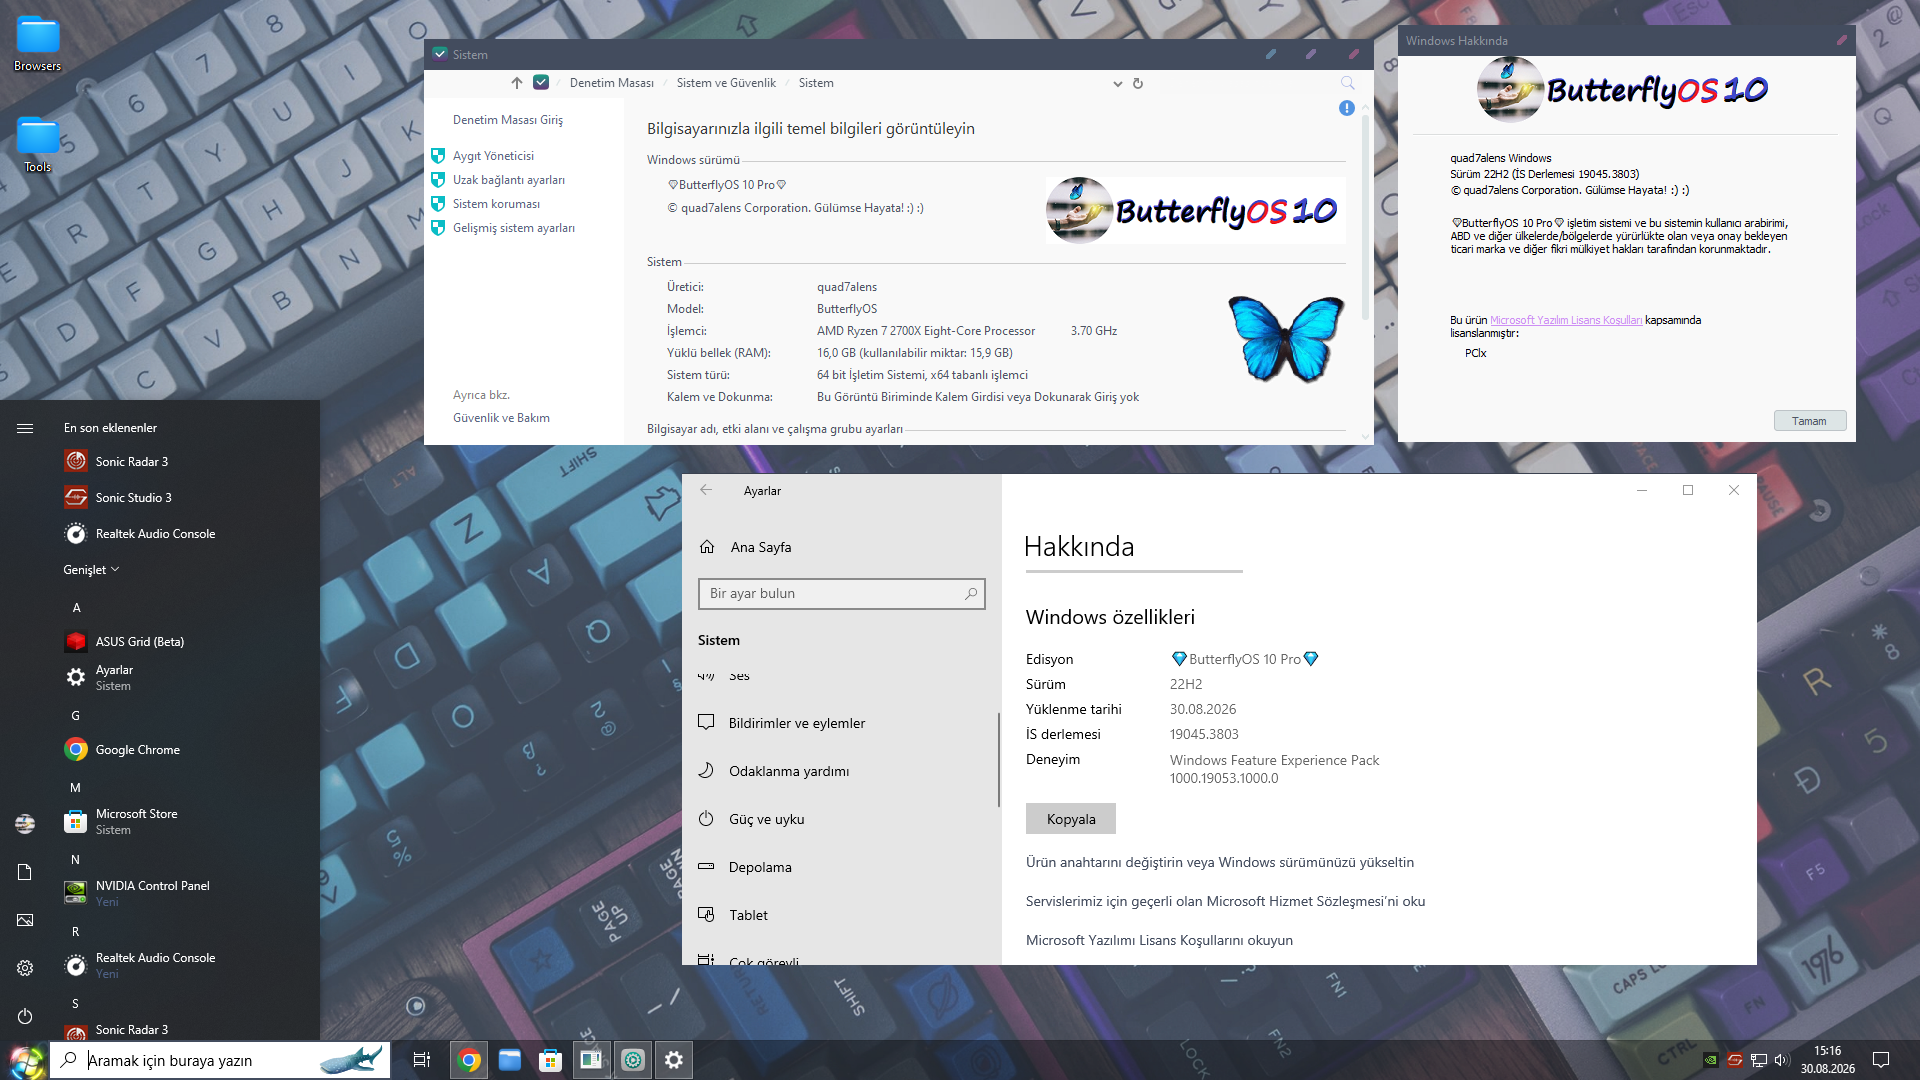
Task: Open Tablet settings page
Action: [x=840, y=915]
